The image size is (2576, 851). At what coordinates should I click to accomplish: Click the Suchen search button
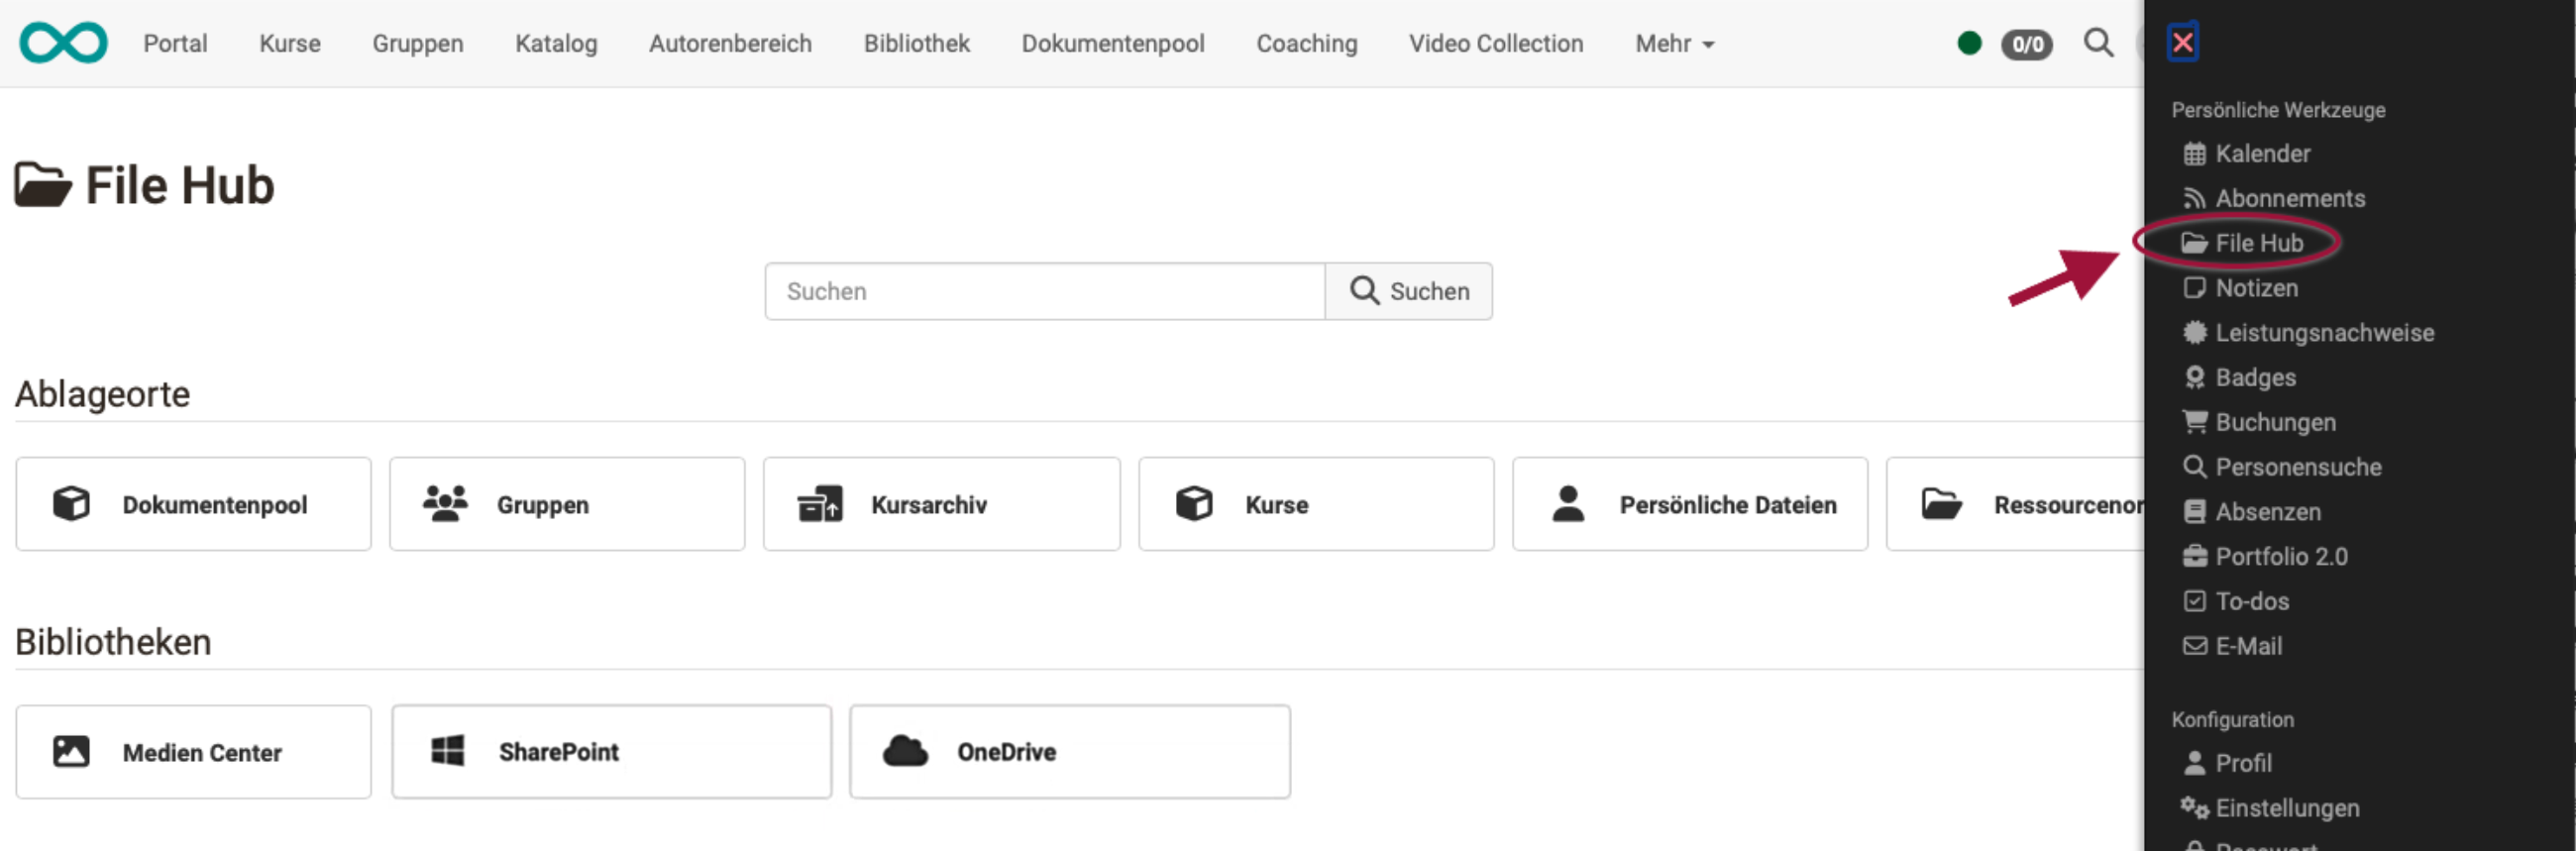point(1408,291)
